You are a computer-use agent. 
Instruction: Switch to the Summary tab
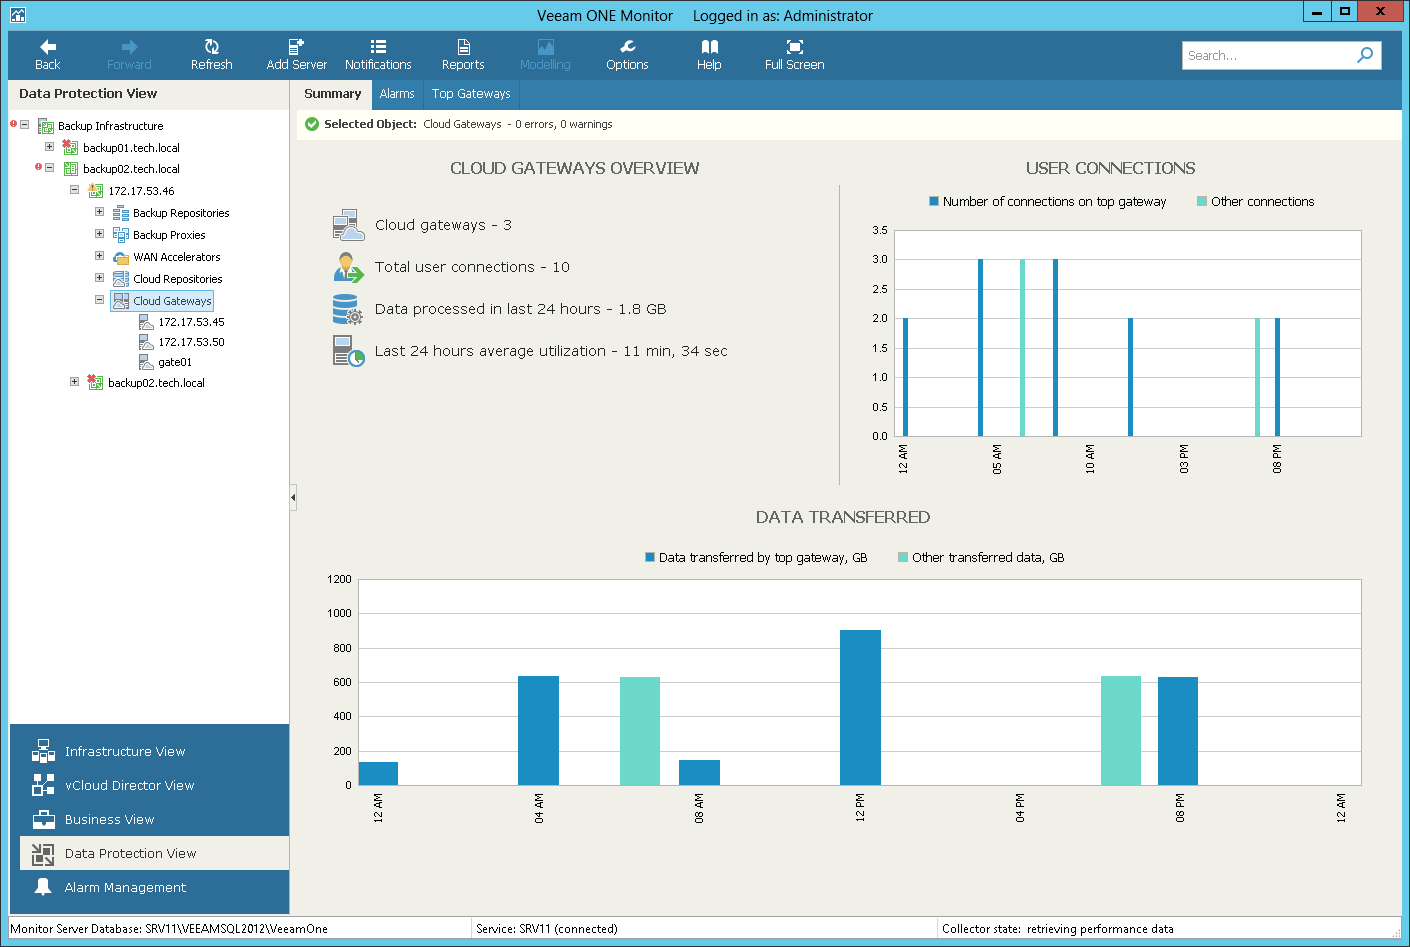click(x=332, y=94)
